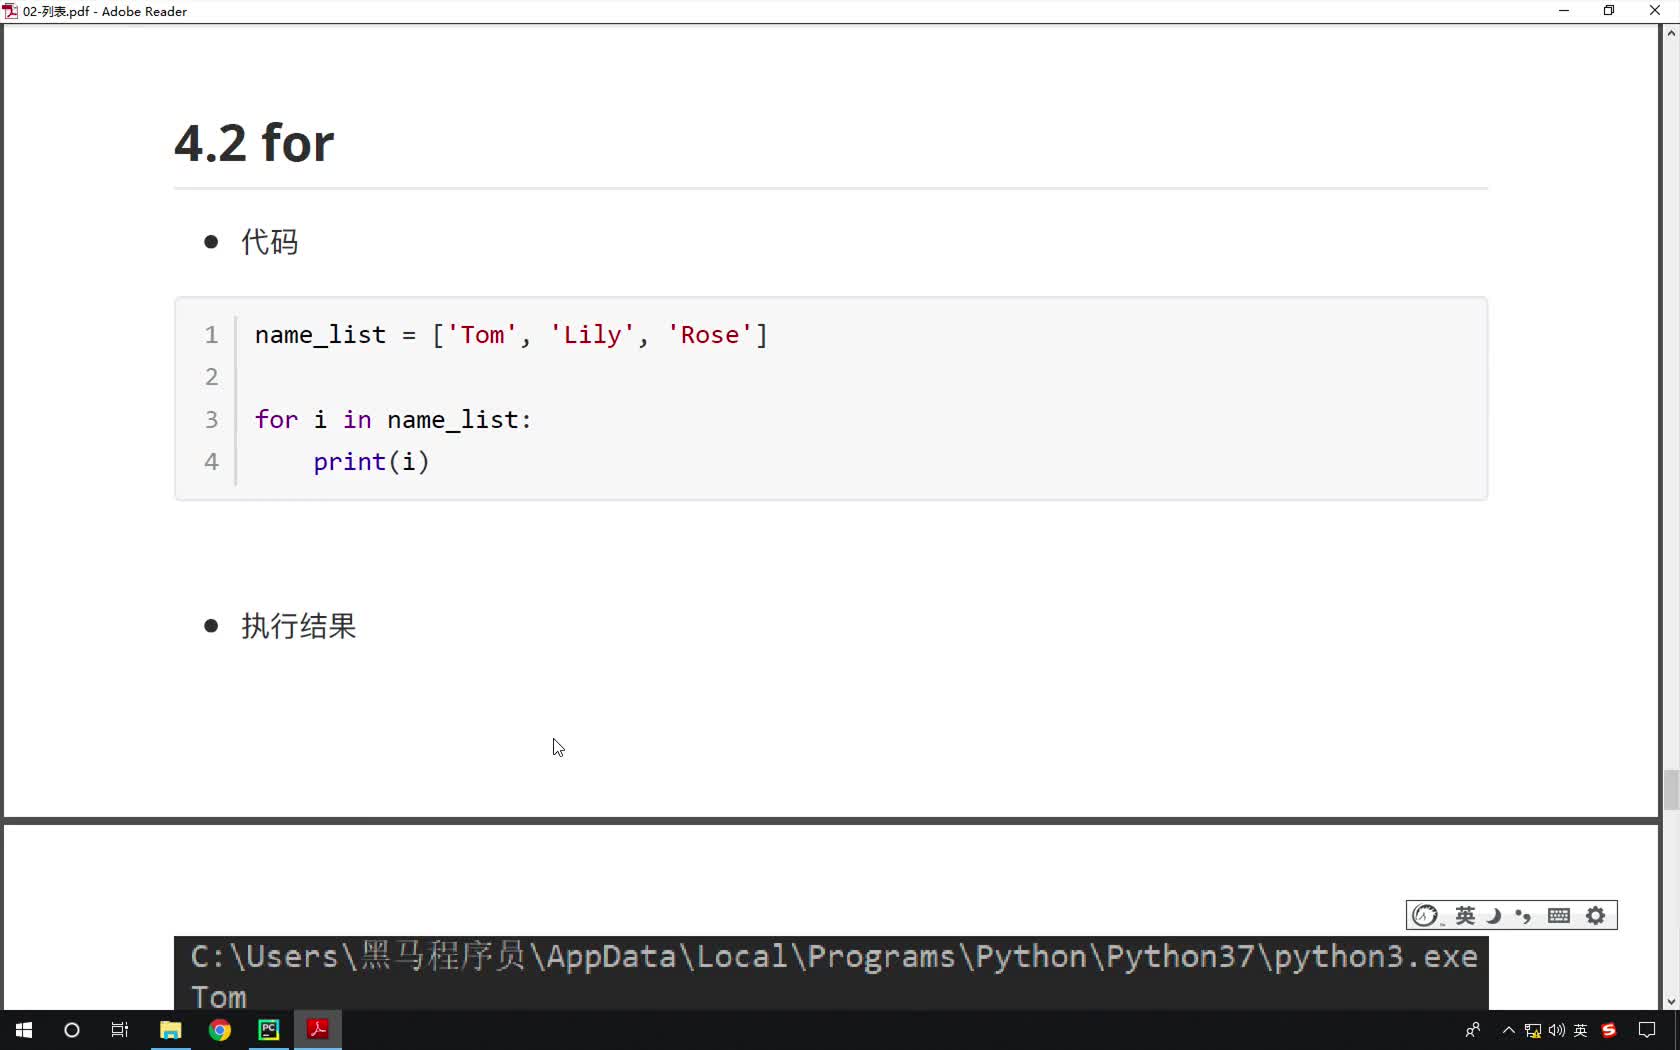Click line number 1 in code block
Viewport: 1680px width, 1050px height.
(x=211, y=335)
